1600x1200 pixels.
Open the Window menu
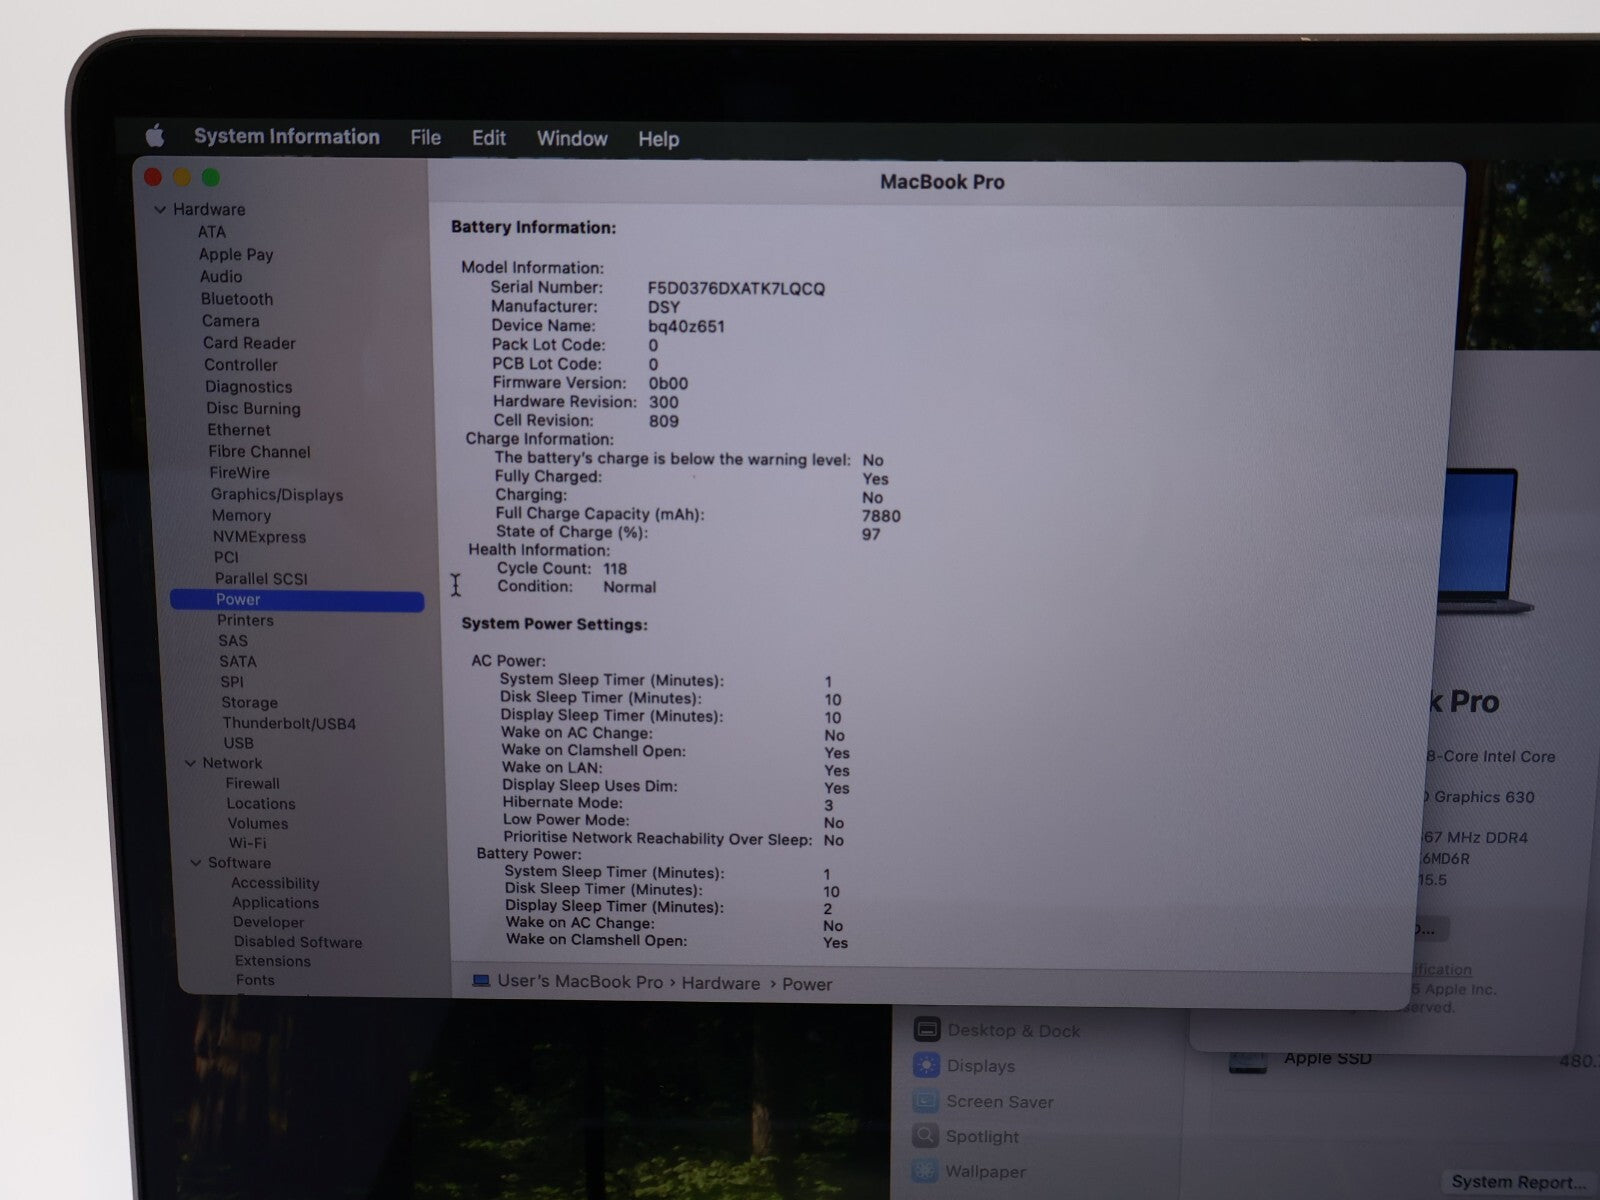(x=571, y=139)
